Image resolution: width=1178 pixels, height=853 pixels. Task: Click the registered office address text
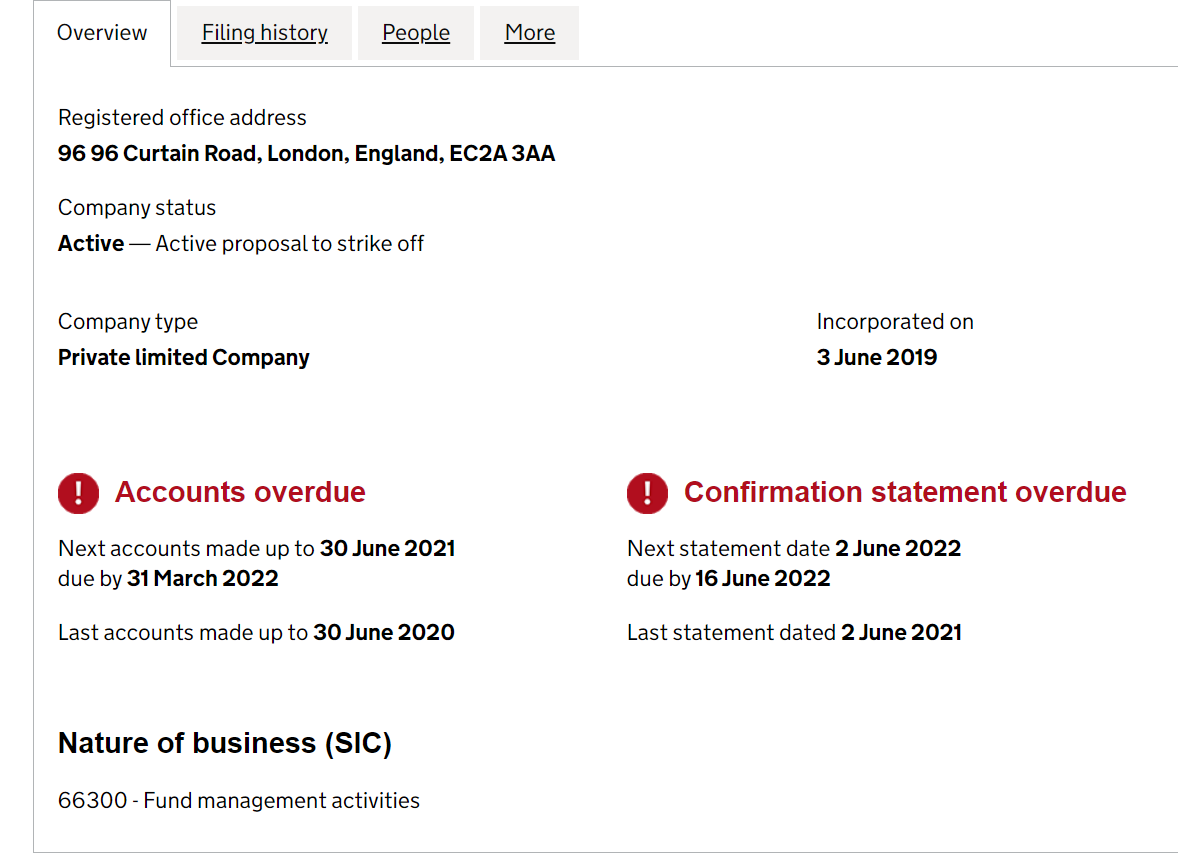pos(307,153)
